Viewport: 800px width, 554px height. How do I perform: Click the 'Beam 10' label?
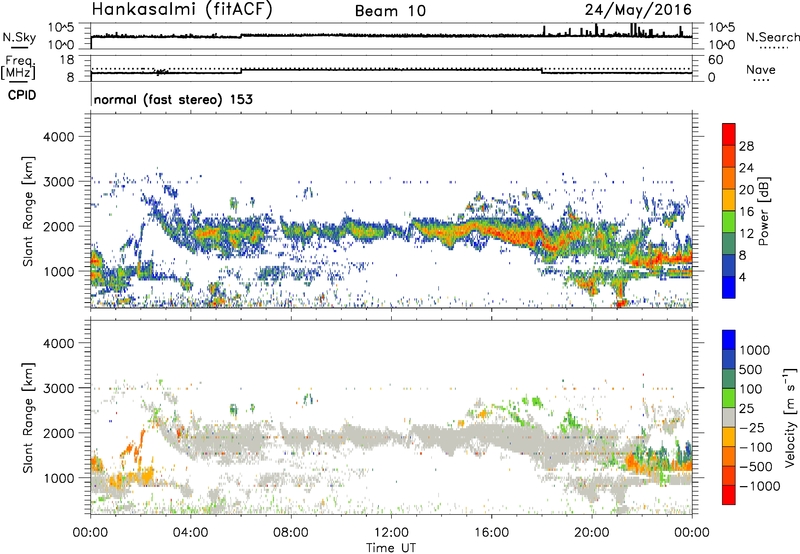click(x=390, y=11)
